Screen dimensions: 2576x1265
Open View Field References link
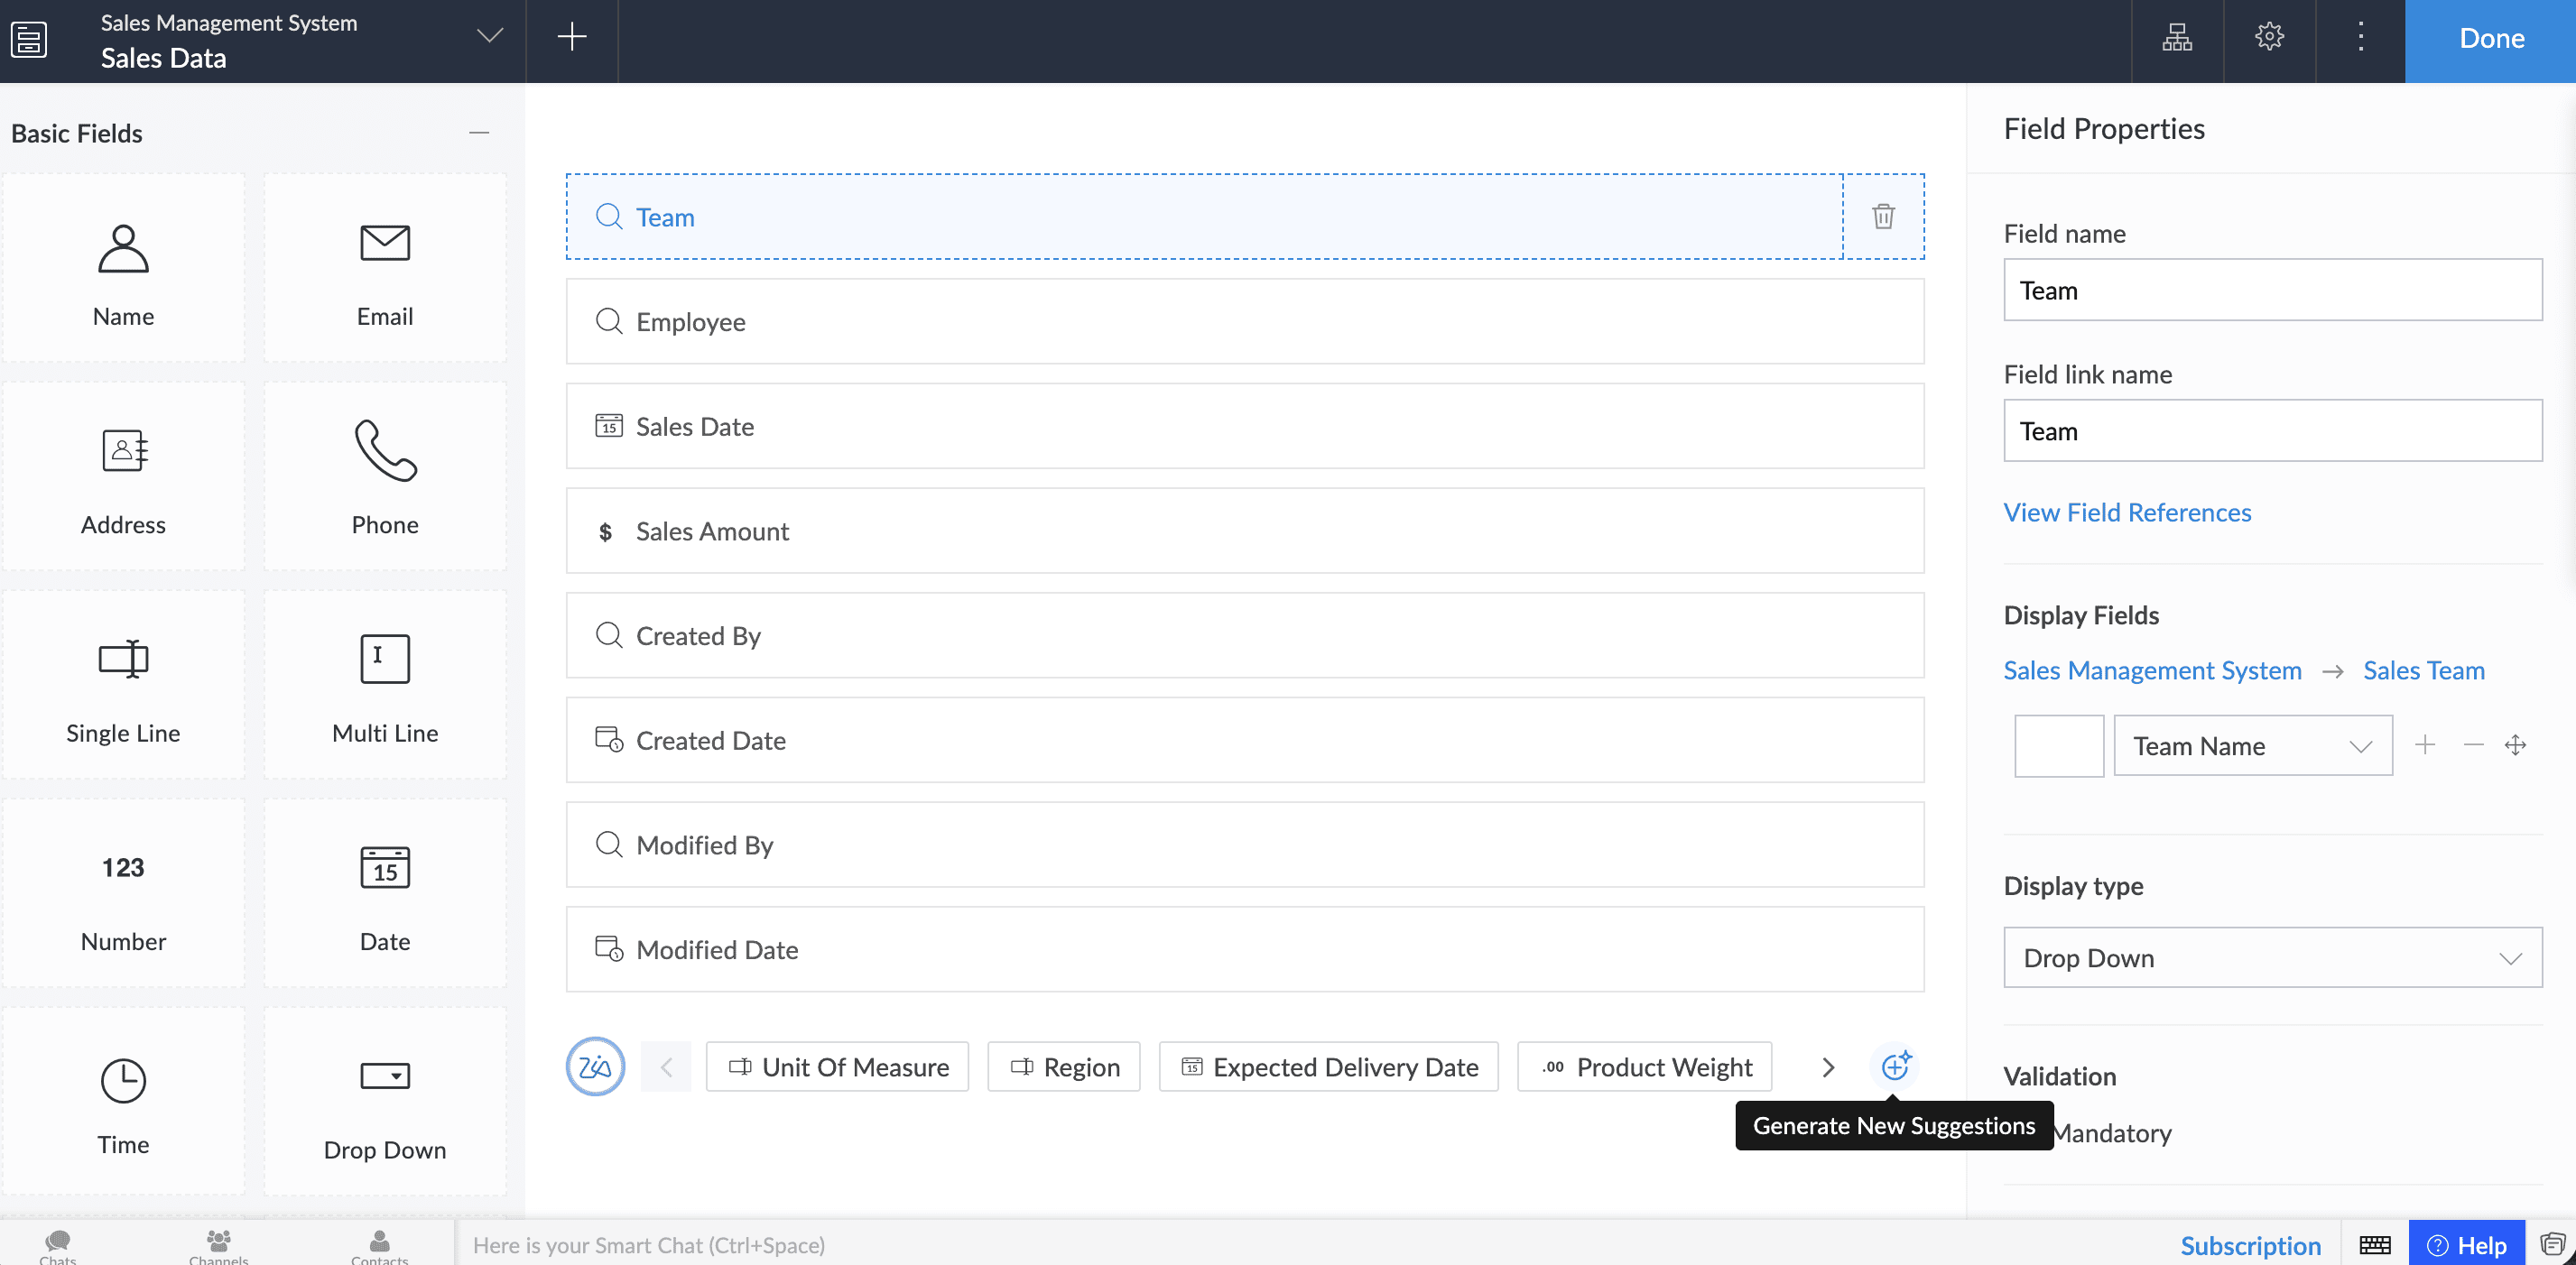click(2127, 512)
